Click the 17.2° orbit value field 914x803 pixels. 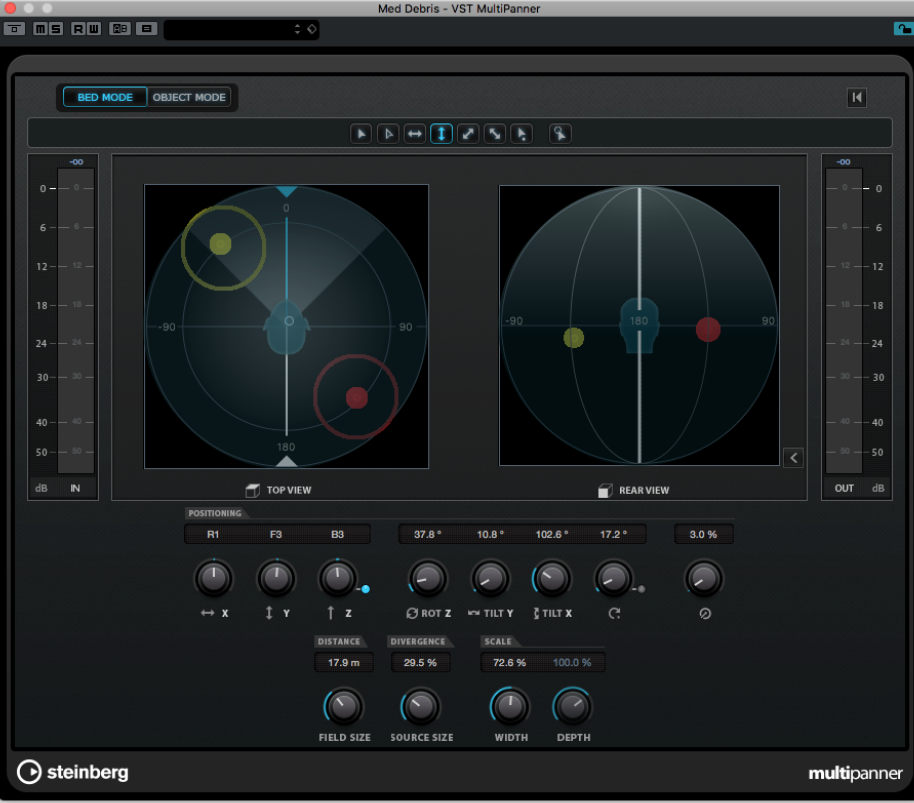(614, 534)
